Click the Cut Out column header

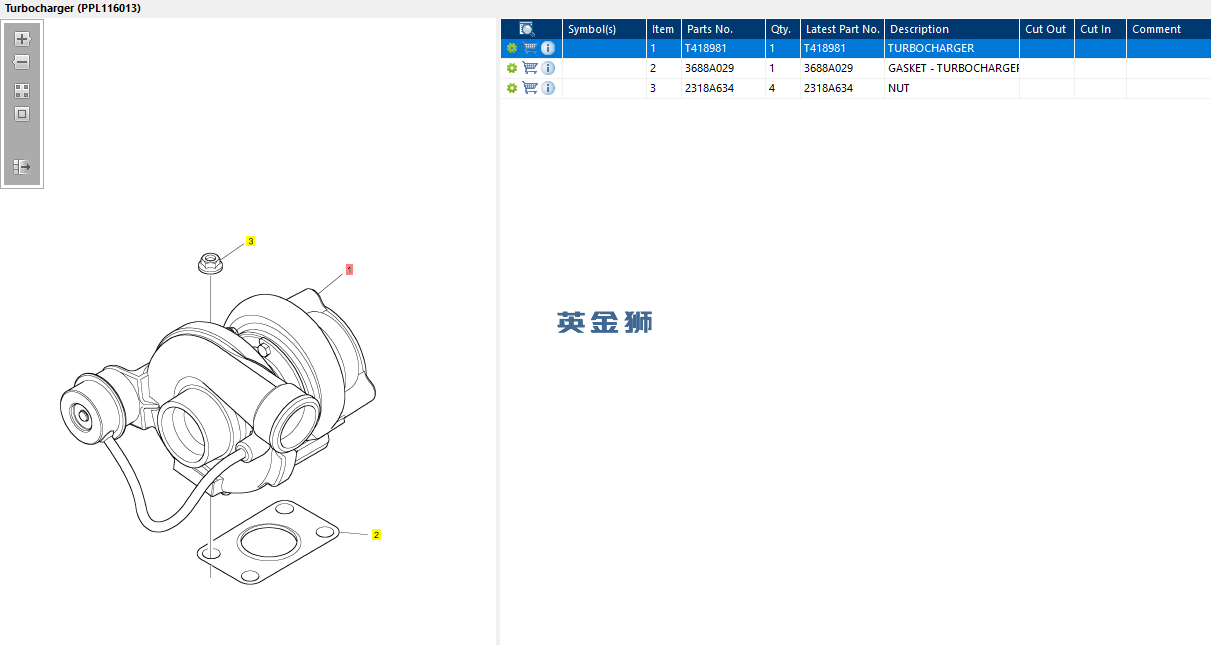click(1047, 29)
